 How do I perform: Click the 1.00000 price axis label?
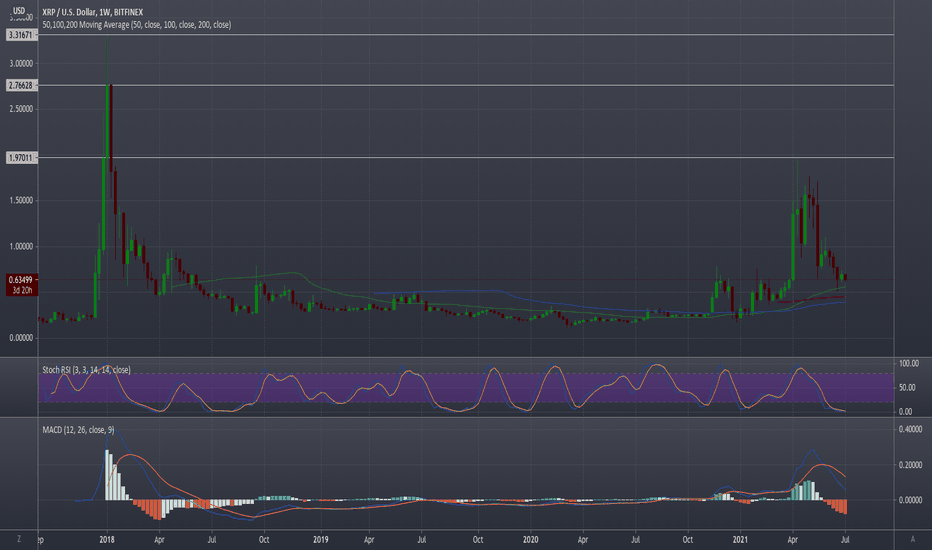pos(21,247)
